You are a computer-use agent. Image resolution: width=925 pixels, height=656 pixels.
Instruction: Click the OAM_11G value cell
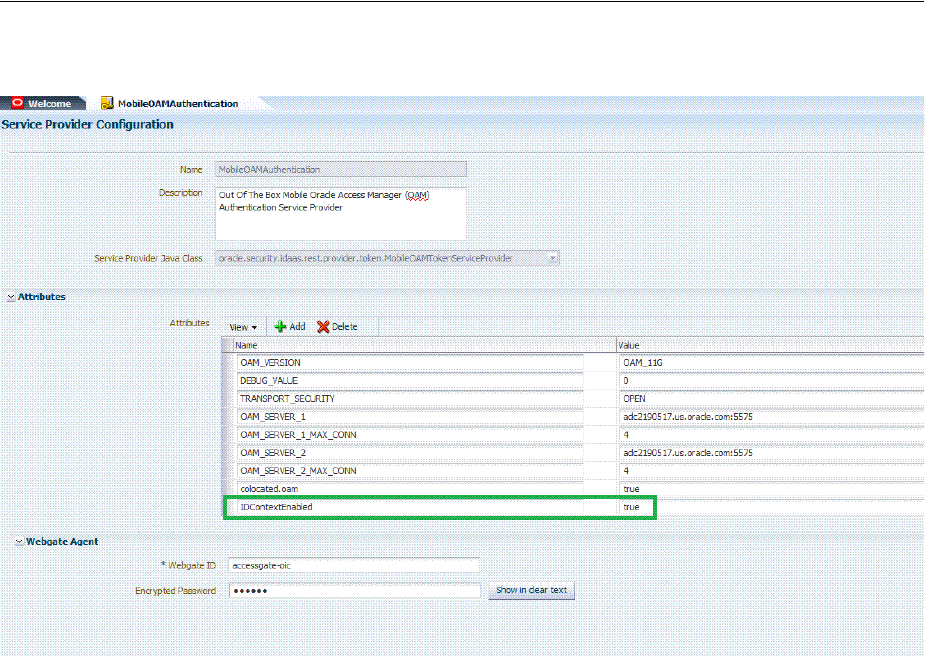click(772, 363)
